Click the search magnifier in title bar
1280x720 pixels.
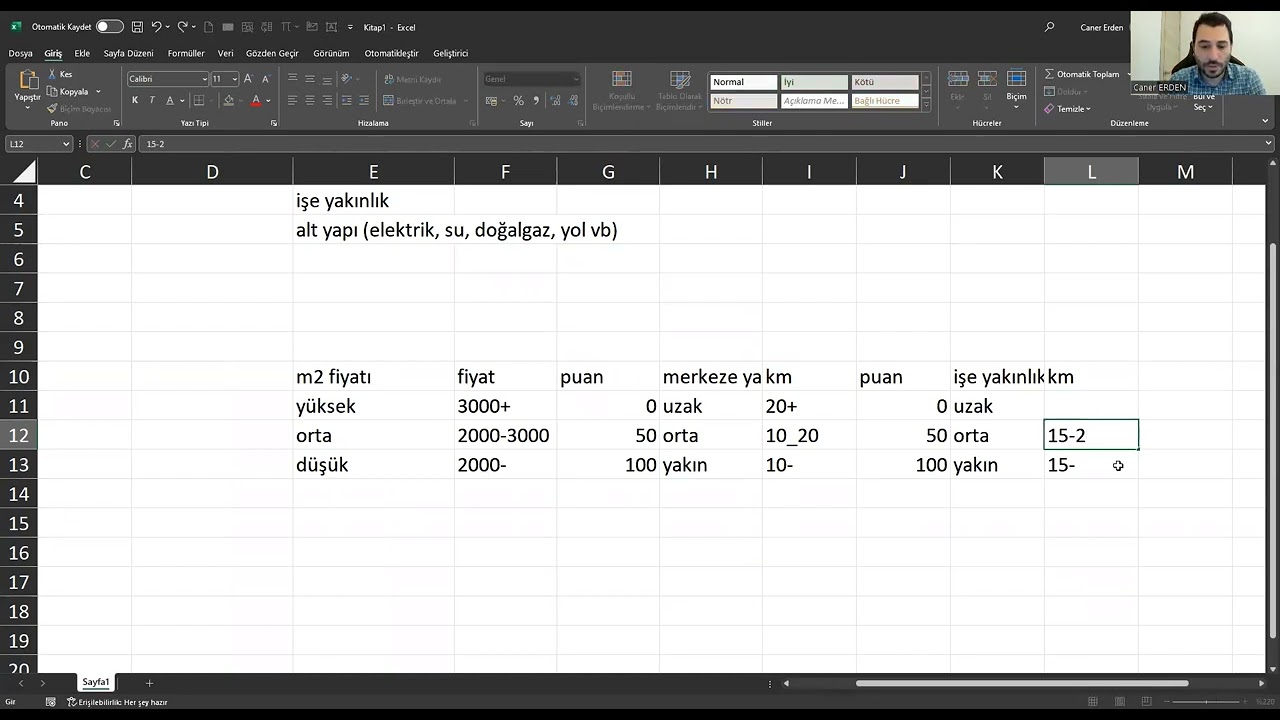(1049, 27)
